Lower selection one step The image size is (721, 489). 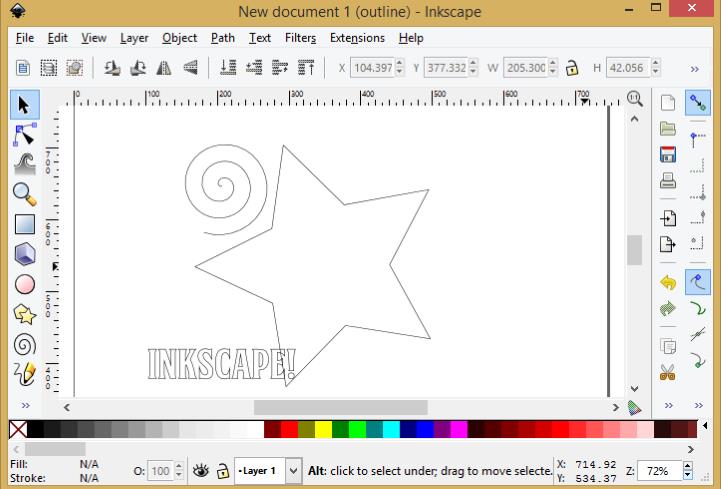254,68
